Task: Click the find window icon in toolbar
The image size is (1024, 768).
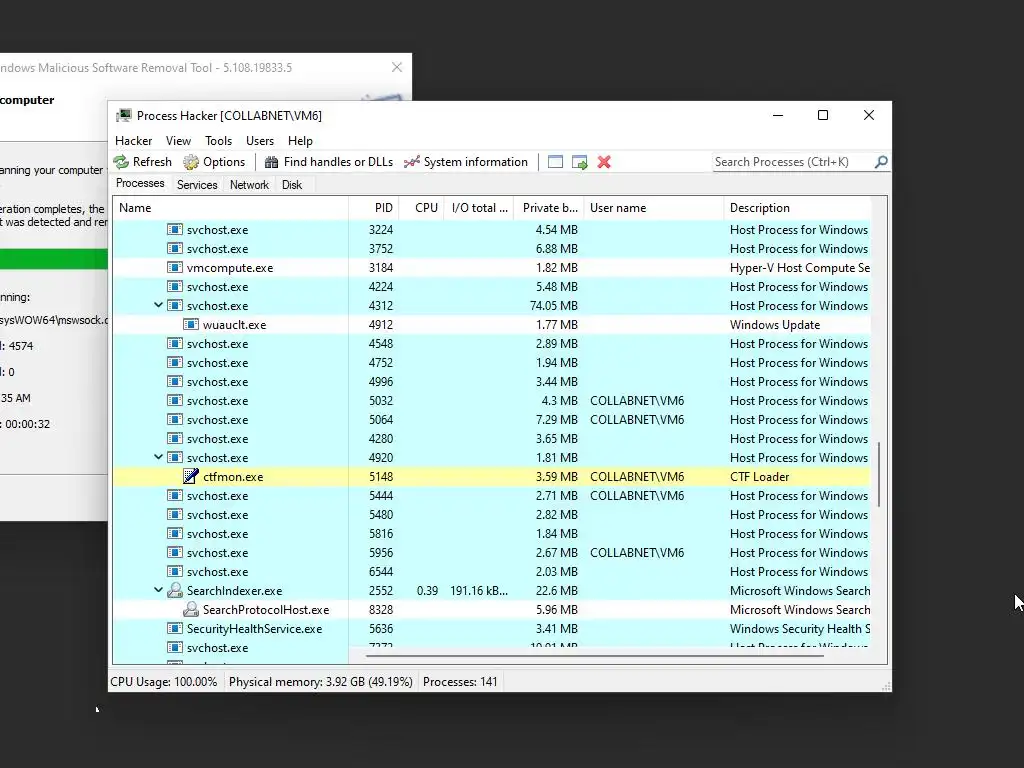Action: pos(555,162)
